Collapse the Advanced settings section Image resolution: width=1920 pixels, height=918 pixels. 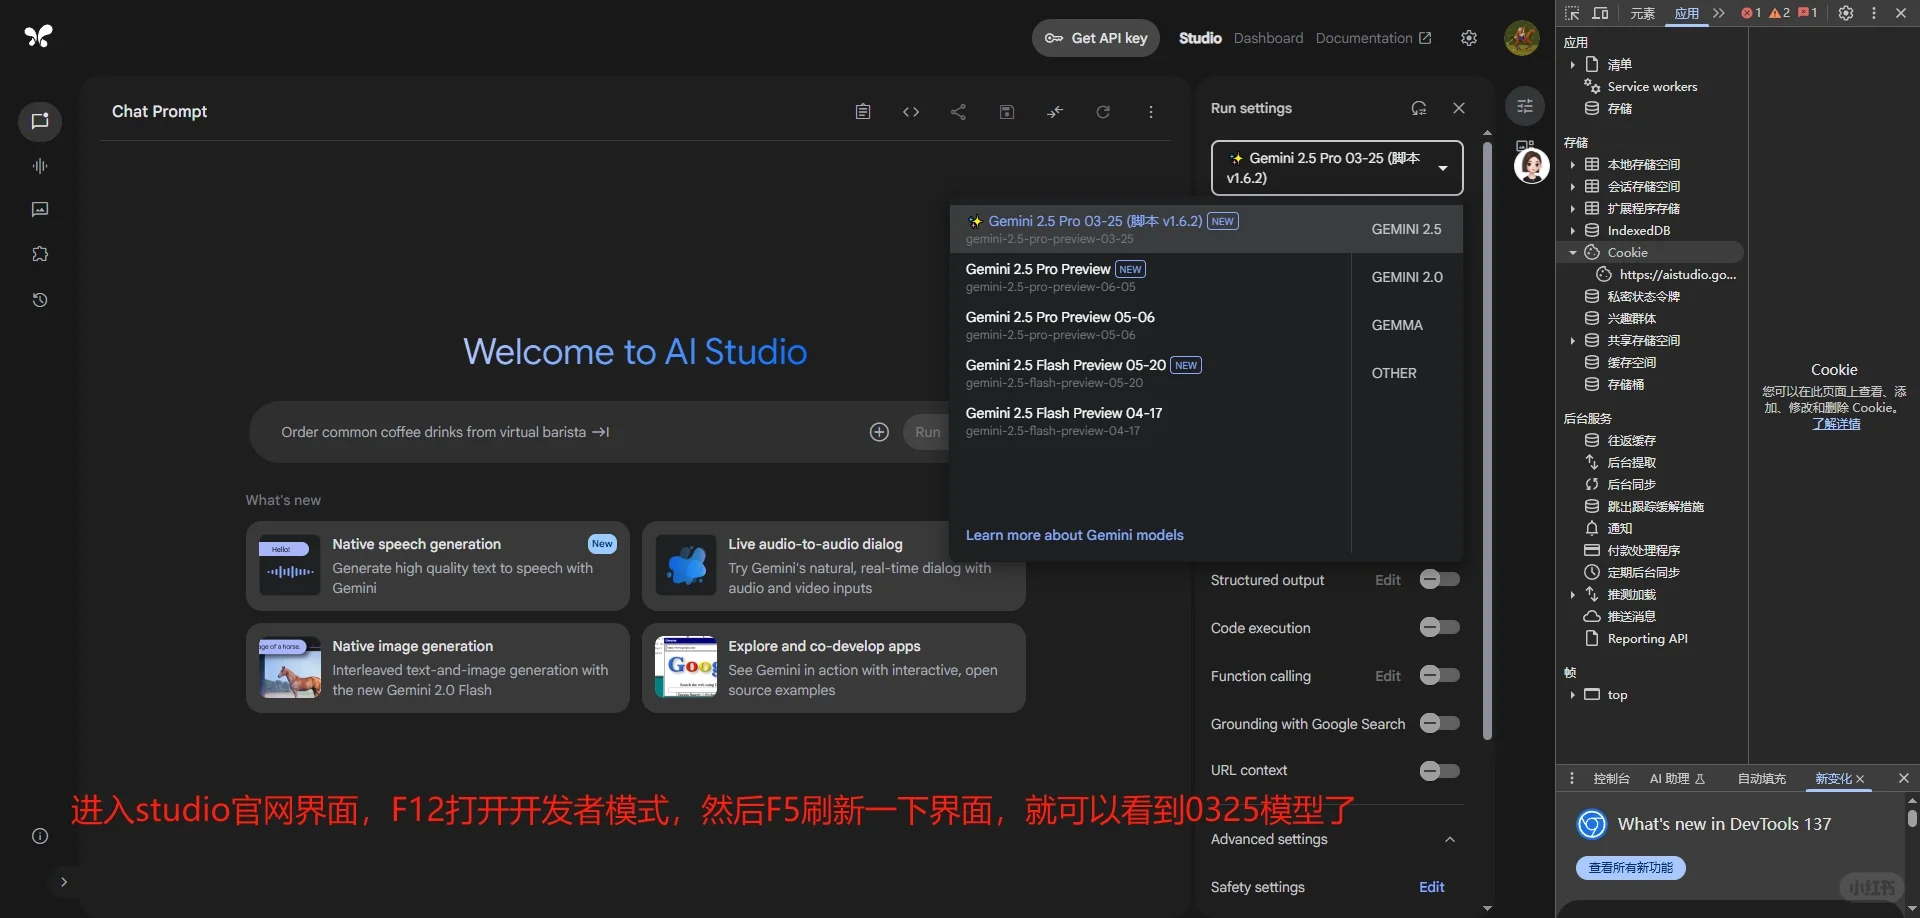pyautogui.click(x=1449, y=840)
